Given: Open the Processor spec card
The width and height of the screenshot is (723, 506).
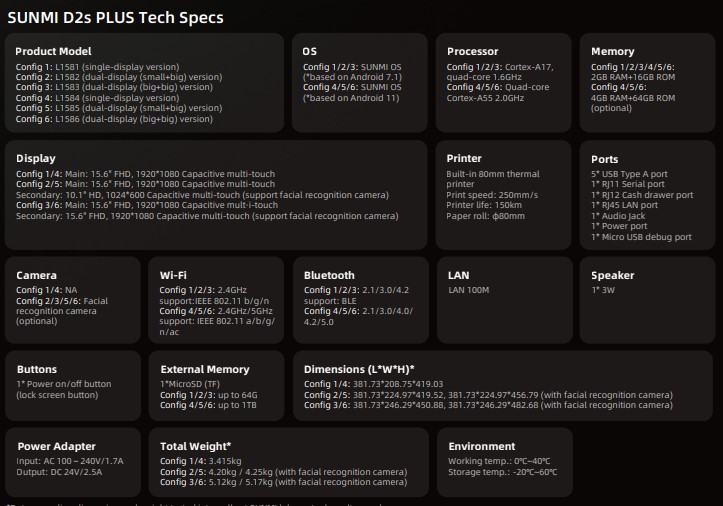Looking at the screenshot, I should pyautogui.click(x=504, y=83).
